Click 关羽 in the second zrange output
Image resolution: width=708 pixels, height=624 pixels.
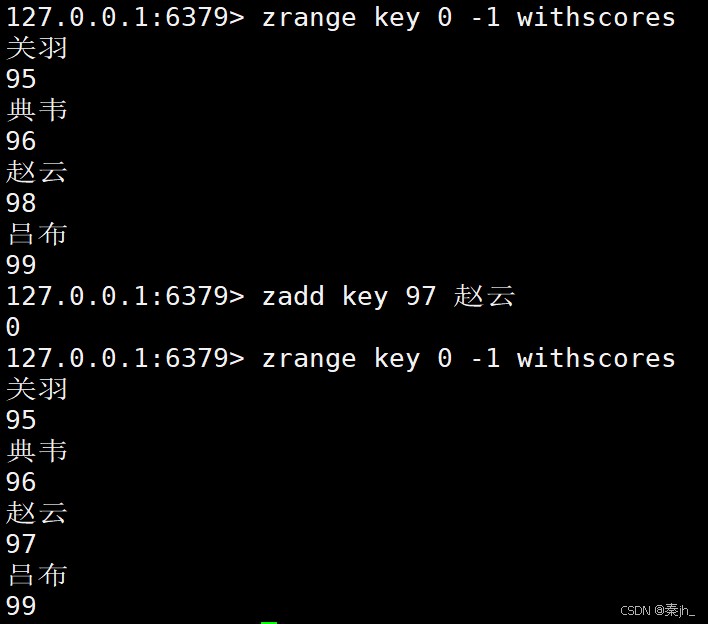coord(37,389)
